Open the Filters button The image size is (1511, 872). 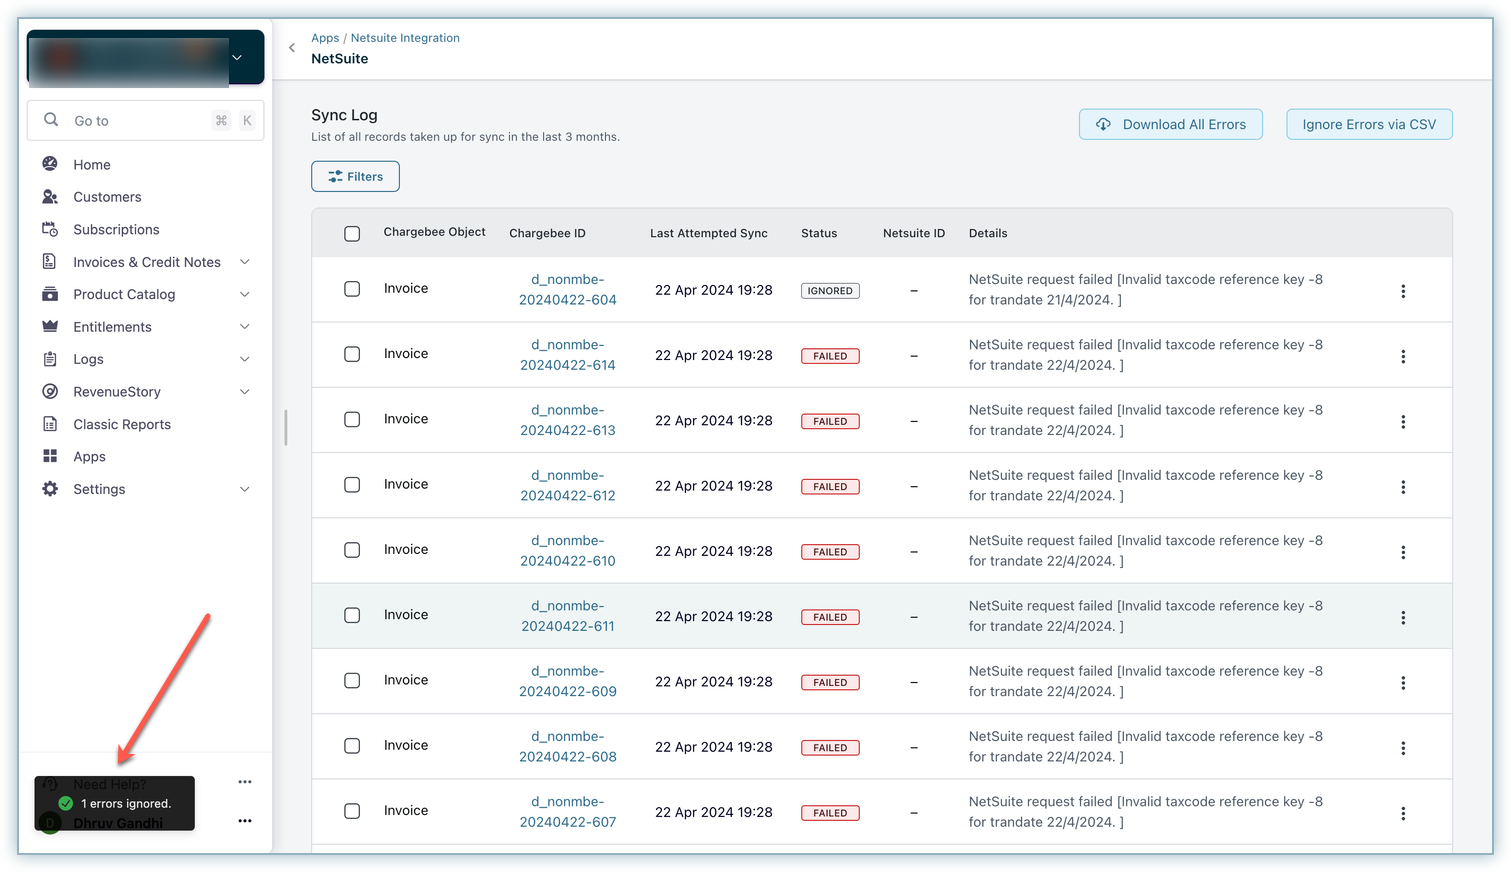click(x=355, y=176)
